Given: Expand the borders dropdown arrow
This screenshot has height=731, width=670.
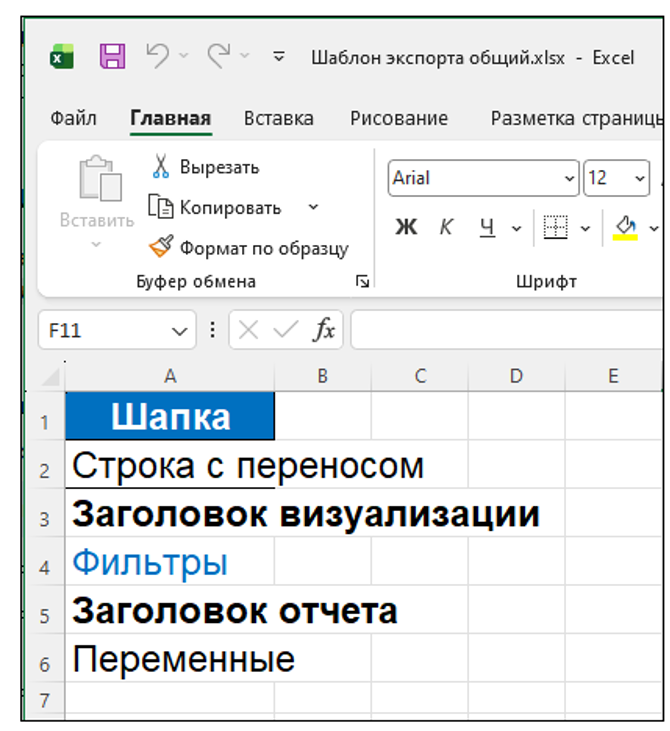Looking at the screenshot, I should 585,228.
